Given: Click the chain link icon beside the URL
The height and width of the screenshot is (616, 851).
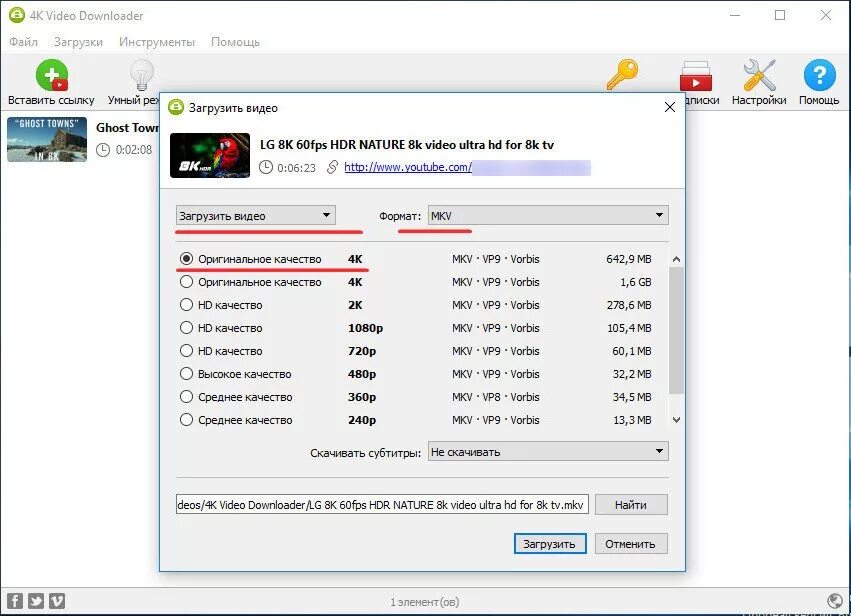Looking at the screenshot, I should (332, 167).
